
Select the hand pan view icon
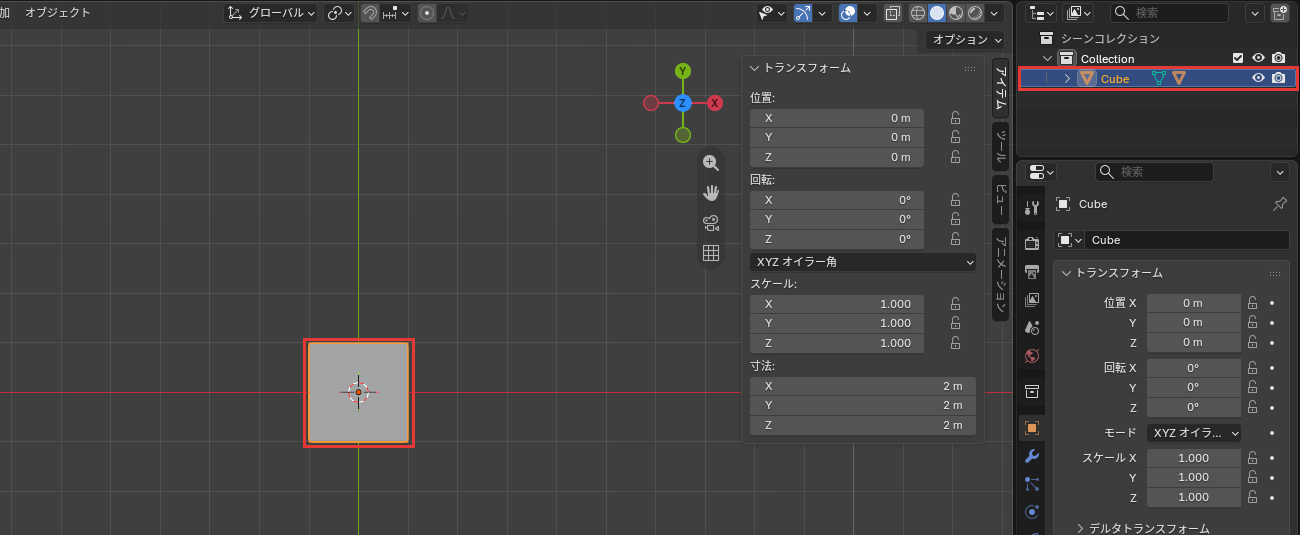711,193
